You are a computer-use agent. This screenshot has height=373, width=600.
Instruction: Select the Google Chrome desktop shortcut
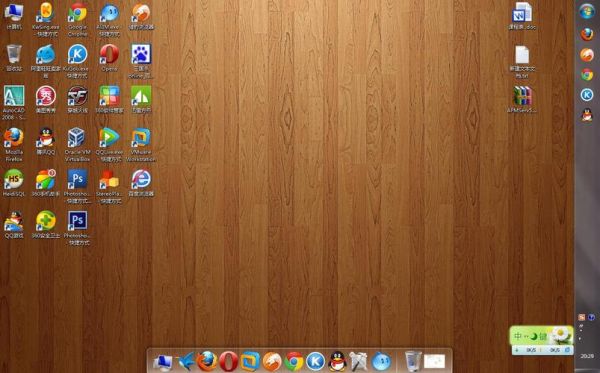point(77,19)
